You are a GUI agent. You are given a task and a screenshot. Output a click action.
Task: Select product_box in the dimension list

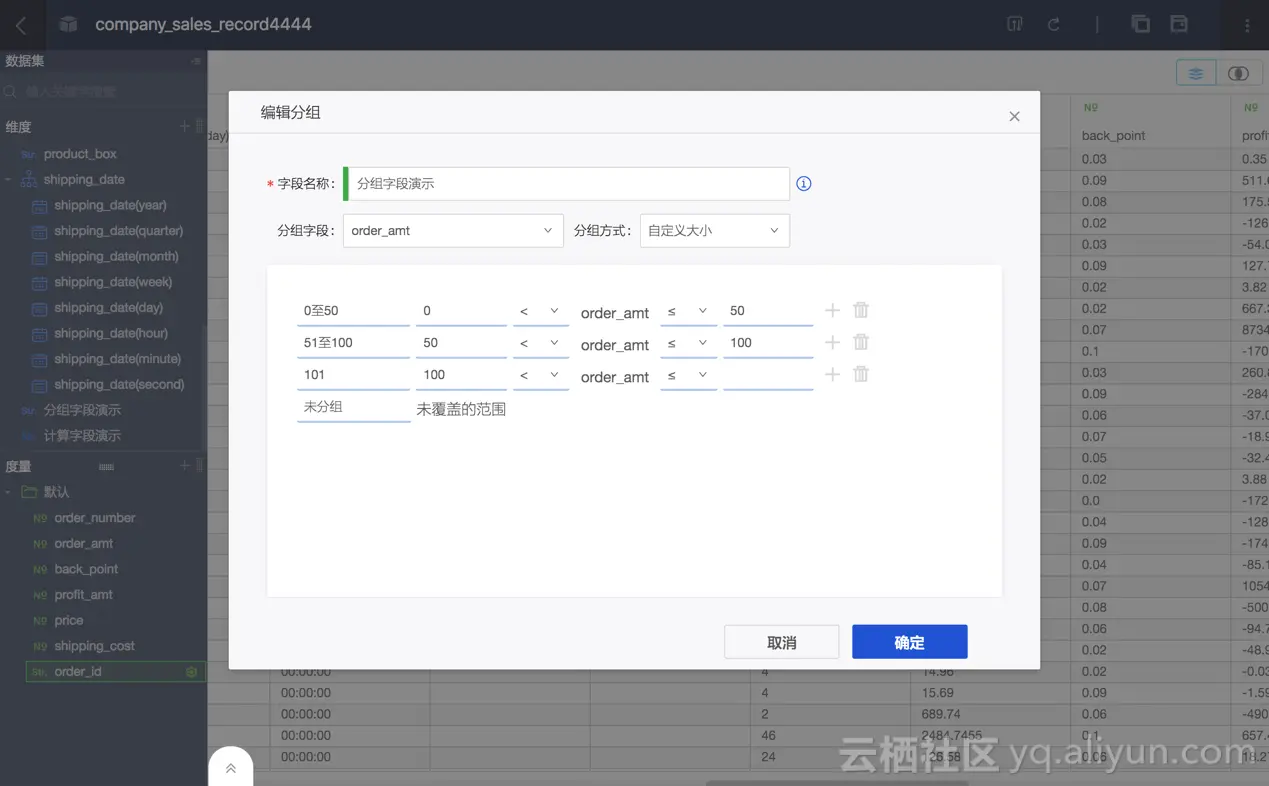coord(80,154)
